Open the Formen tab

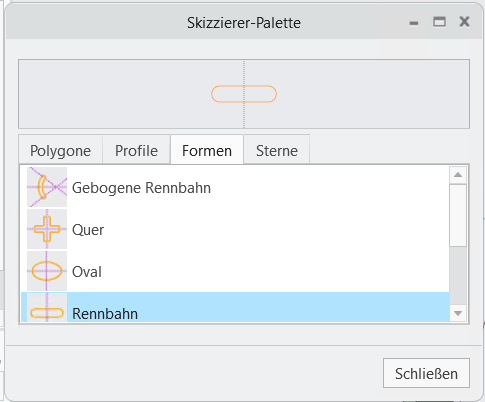coord(207,150)
